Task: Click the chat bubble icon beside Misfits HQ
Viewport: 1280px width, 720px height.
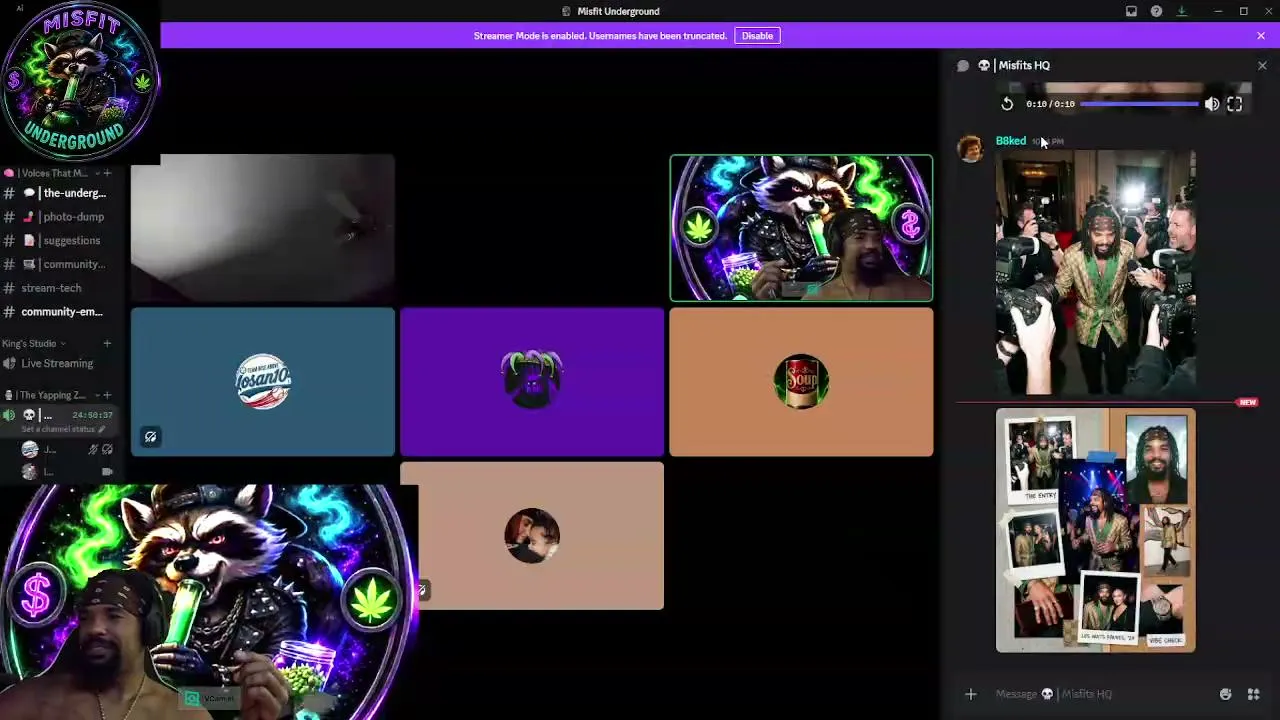Action: (963, 66)
